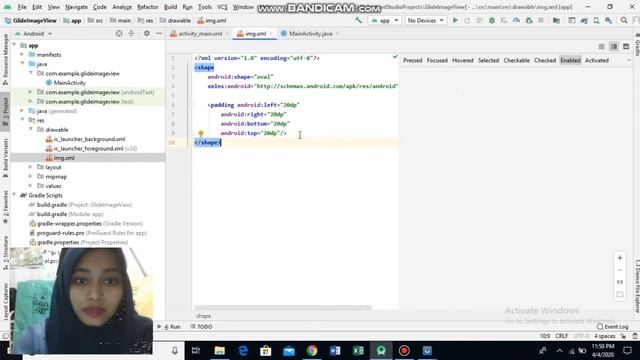Collapse the drawable folder
The width and height of the screenshot is (640, 360).
pyautogui.click(x=31, y=130)
